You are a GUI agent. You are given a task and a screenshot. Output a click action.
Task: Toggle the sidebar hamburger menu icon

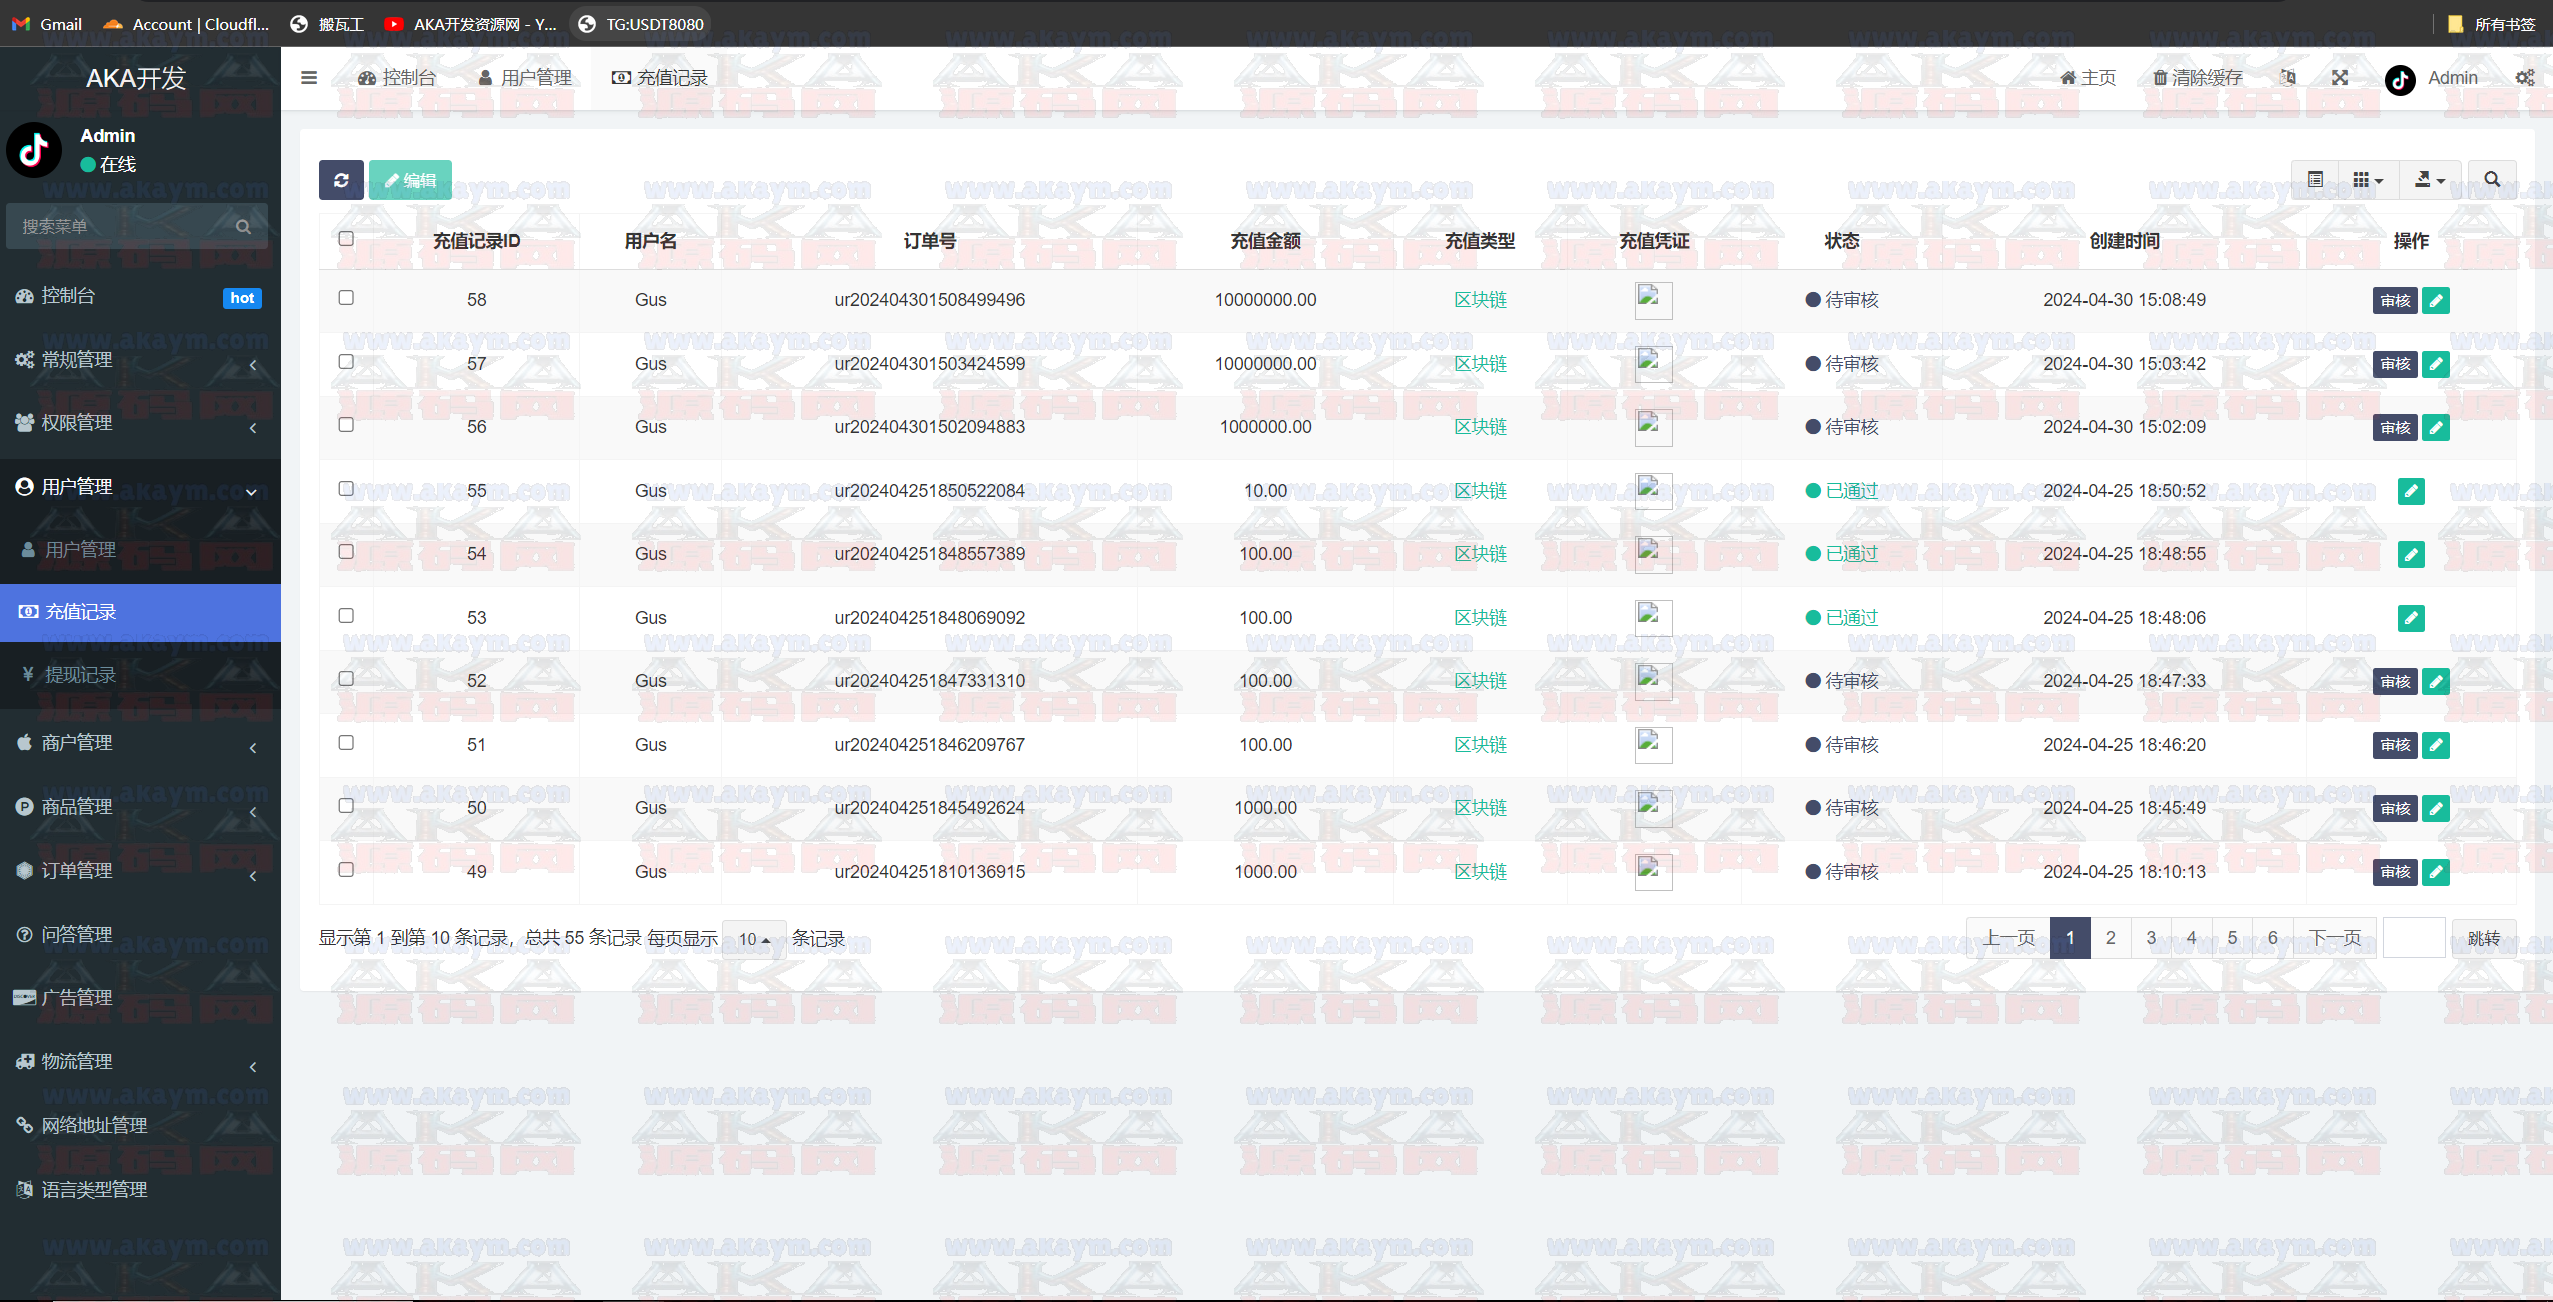tap(309, 78)
